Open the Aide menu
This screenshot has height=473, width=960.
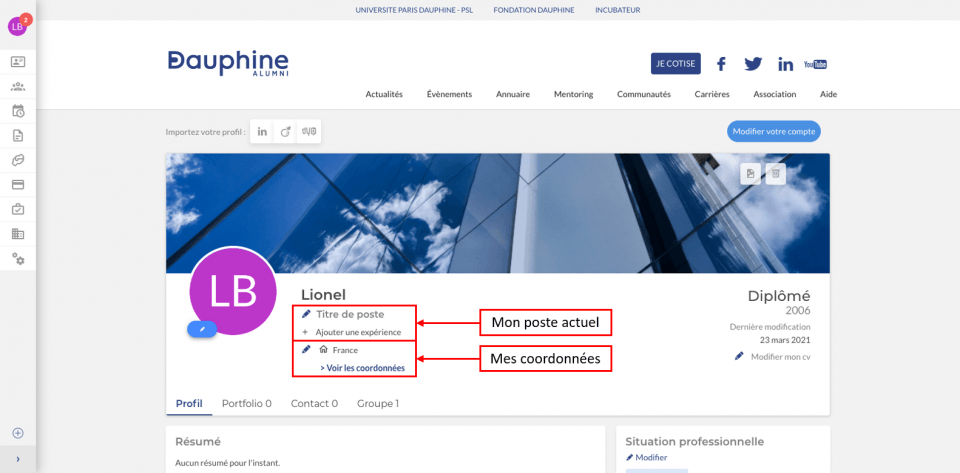828,94
